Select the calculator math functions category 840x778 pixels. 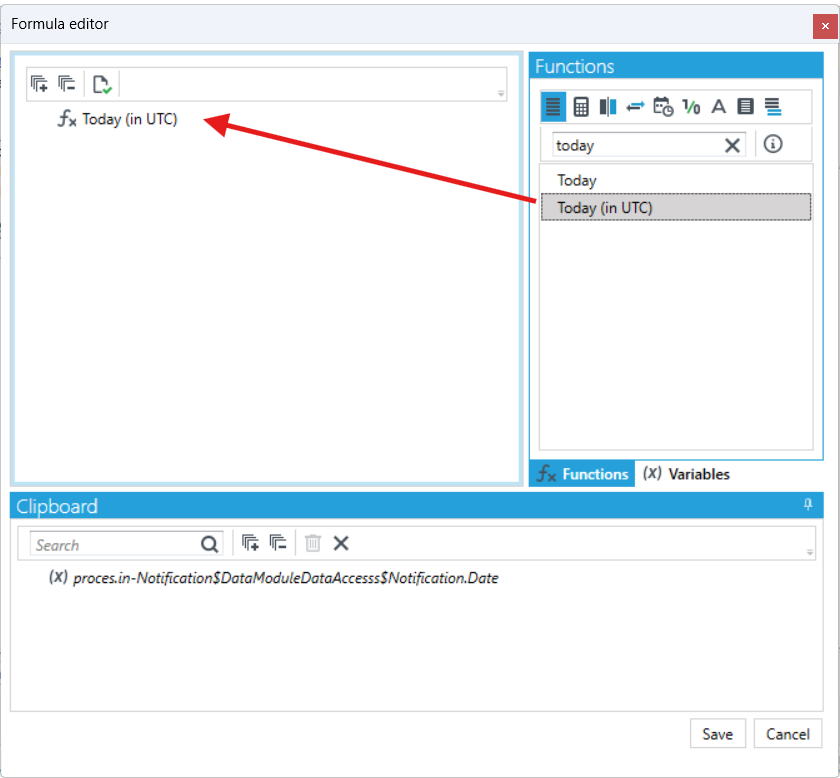point(581,107)
